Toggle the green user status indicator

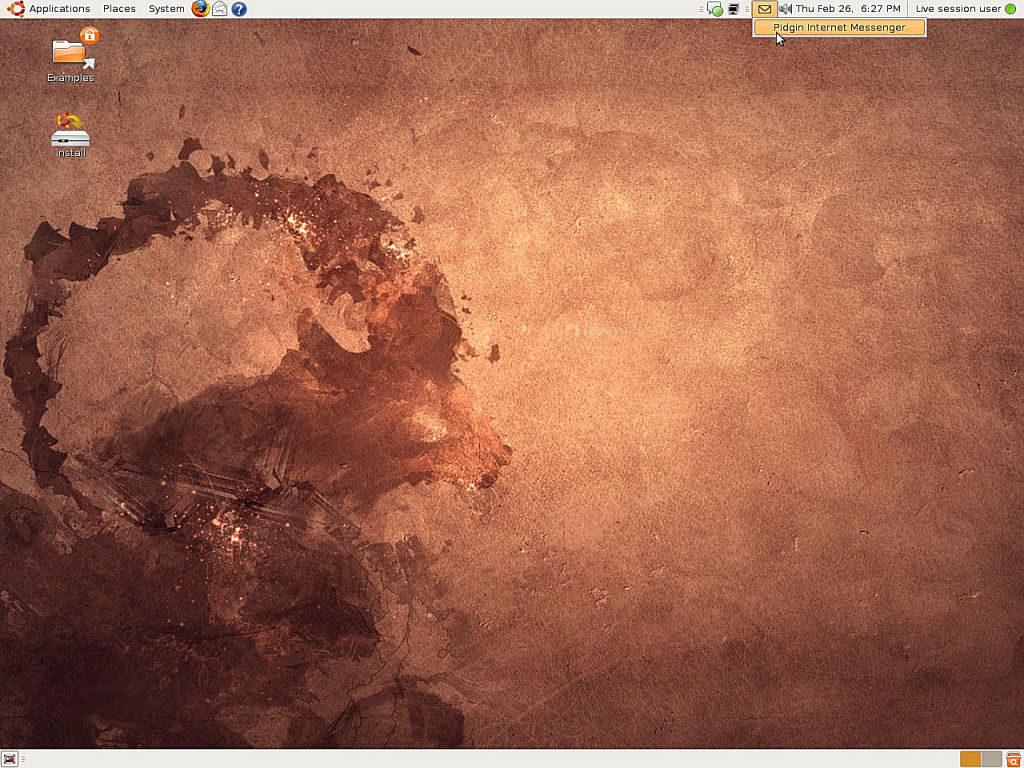[1011, 9]
